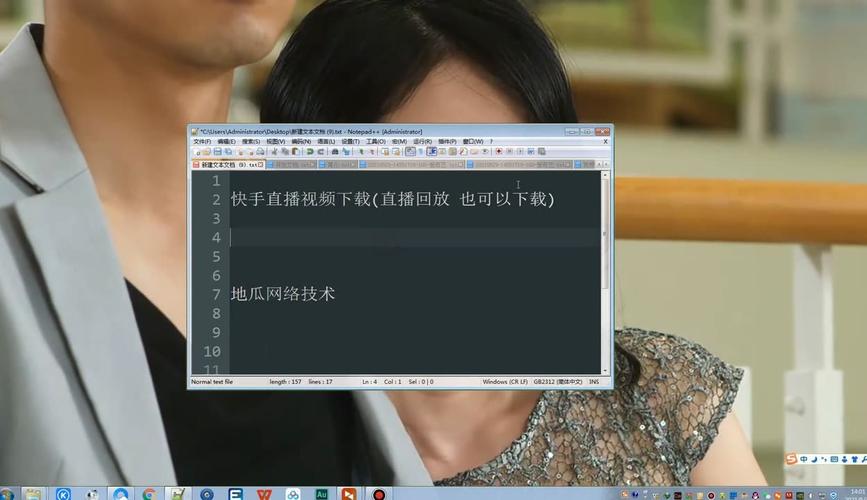Click the Paste toolbar icon
The width and height of the screenshot is (867, 500).
[x=295, y=152]
